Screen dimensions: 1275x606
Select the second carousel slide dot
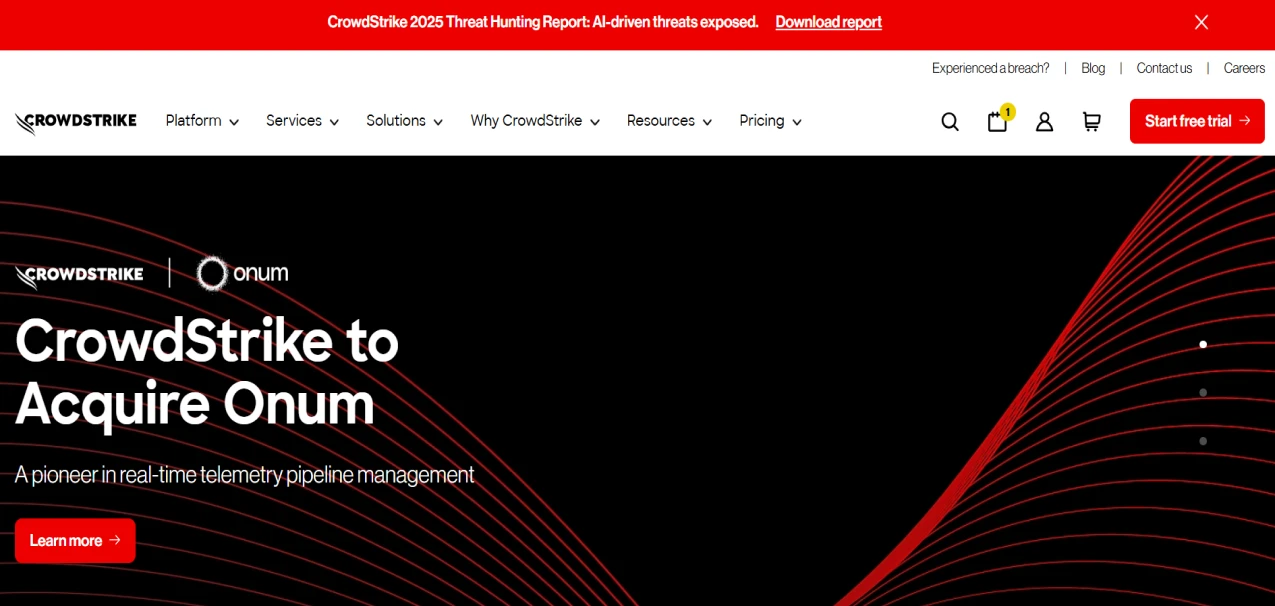[1203, 392]
